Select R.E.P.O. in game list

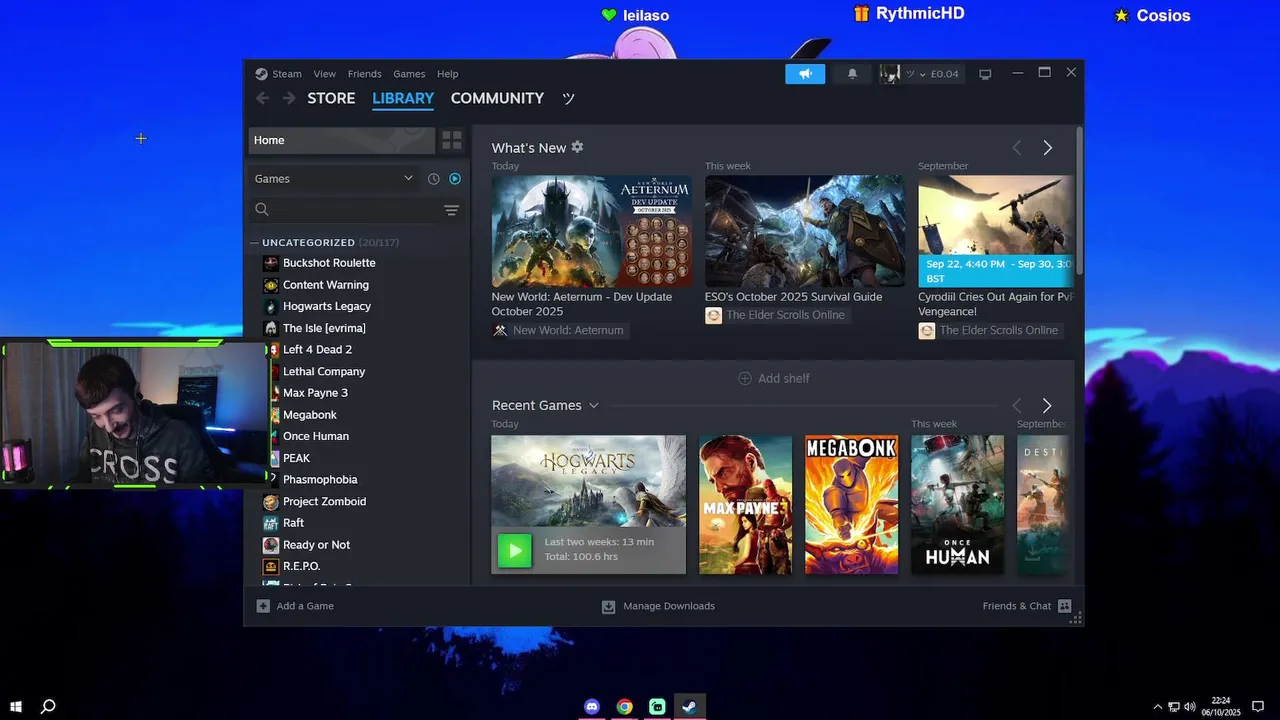point(301,566)
